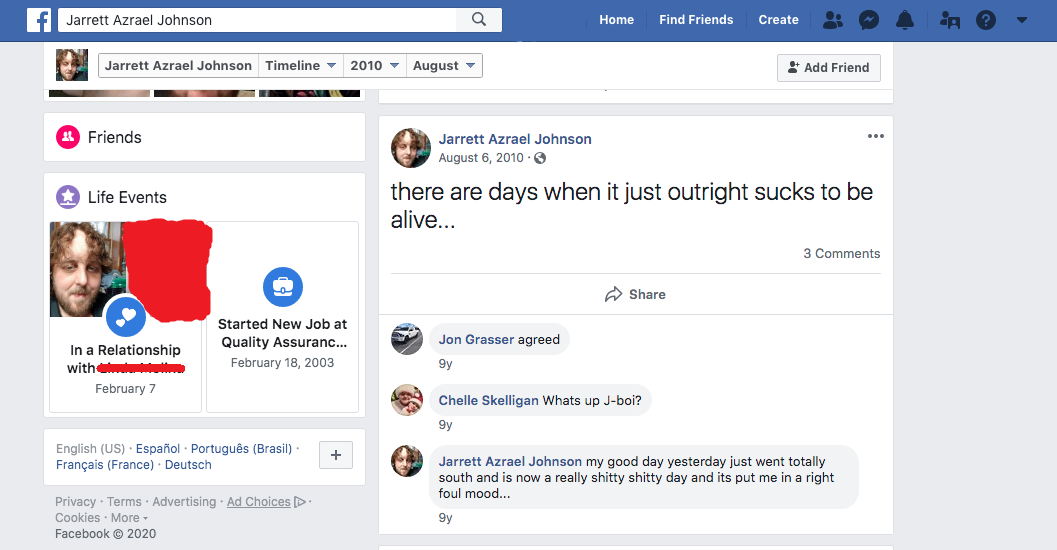1057x550 pixels.
Task: Click the Add Friend button
Action: [x=828, y=67]
